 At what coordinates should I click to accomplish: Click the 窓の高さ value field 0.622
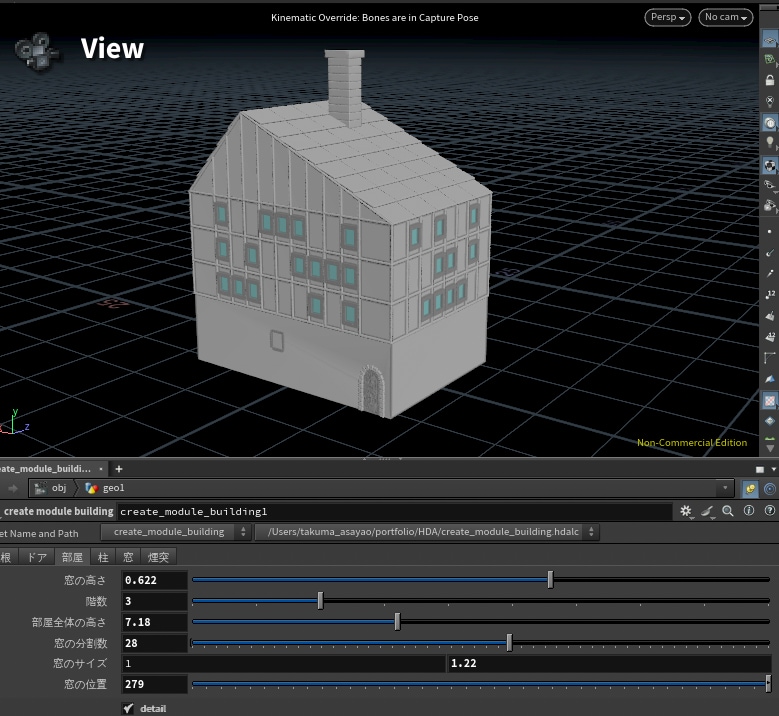pyautogui.click(x=155, y=580)
